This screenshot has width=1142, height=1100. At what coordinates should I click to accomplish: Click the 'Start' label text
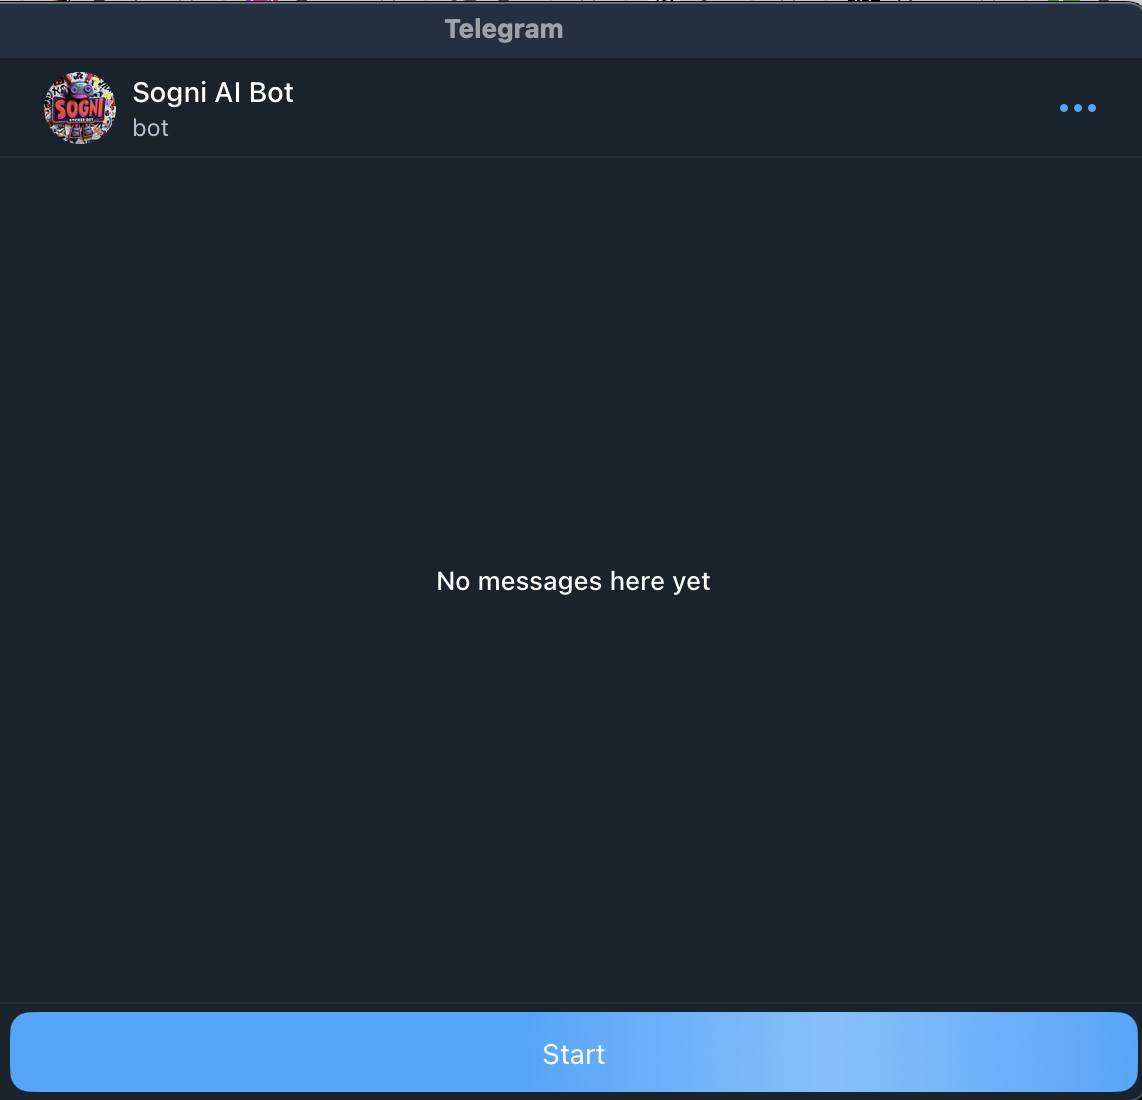pyautogui.click(x=573, y=1054)
